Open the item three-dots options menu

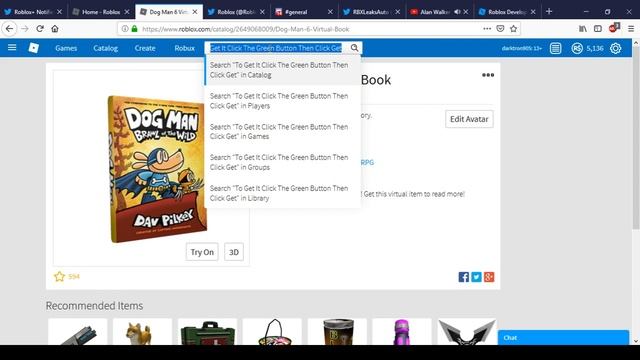point(488,75)
